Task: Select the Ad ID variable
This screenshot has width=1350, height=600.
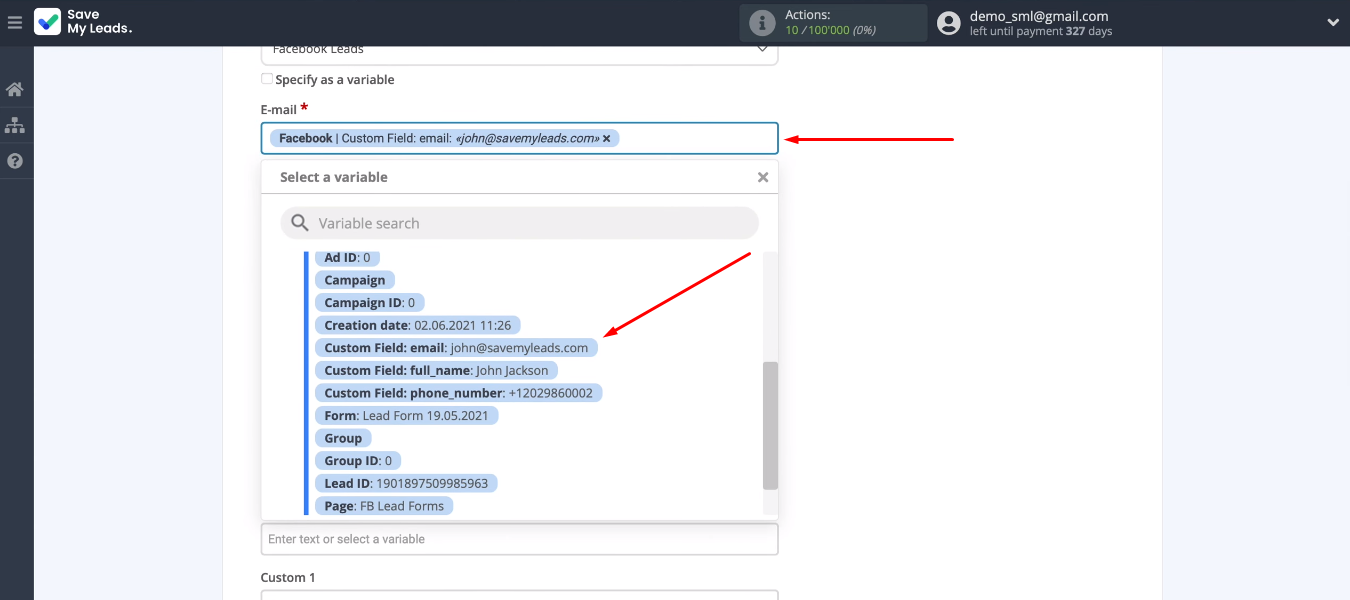Action: [347, 257]
